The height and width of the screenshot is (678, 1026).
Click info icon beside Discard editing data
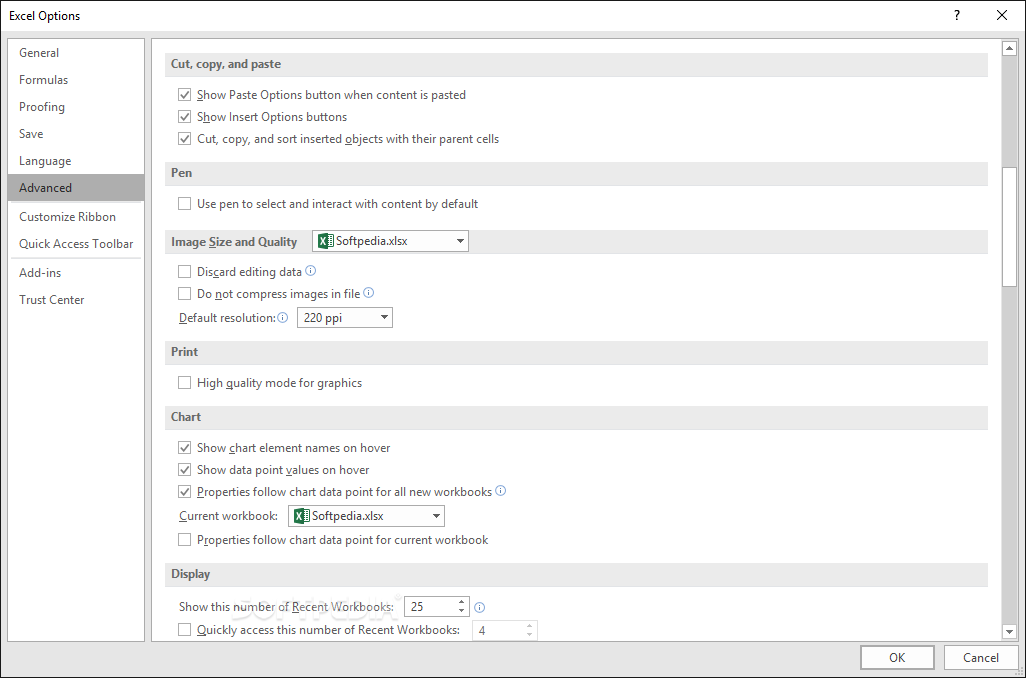(311, 270)
